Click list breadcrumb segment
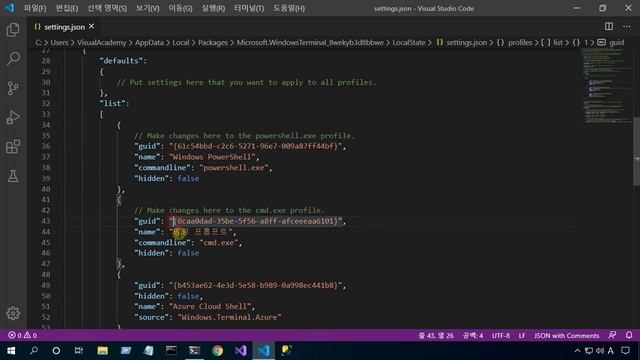This screenshot has width=640, height=360. [558, 42]
